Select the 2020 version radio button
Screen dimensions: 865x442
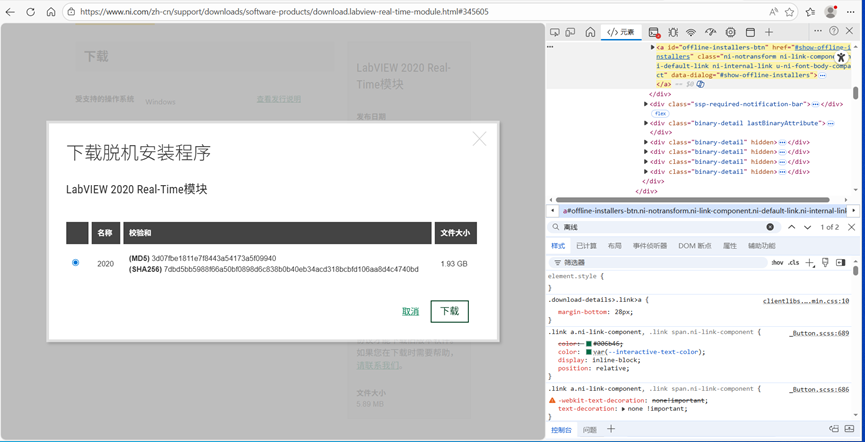[76, 263]
